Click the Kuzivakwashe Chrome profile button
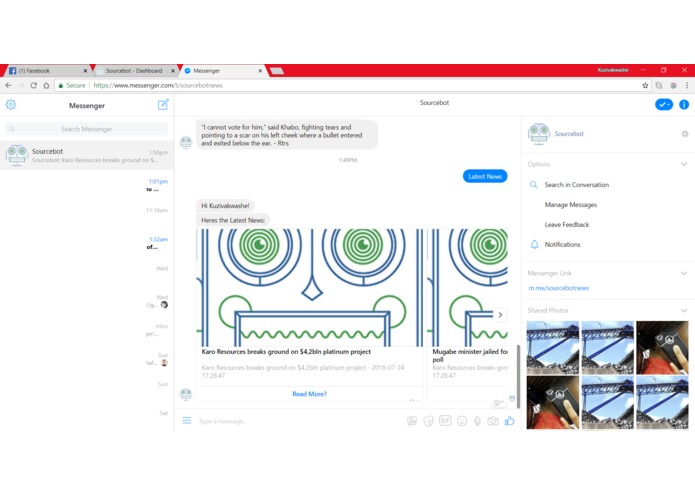Image resolution: width=695 pixels, height=494 pixels. pyautogui.click(x=613, y=70)
